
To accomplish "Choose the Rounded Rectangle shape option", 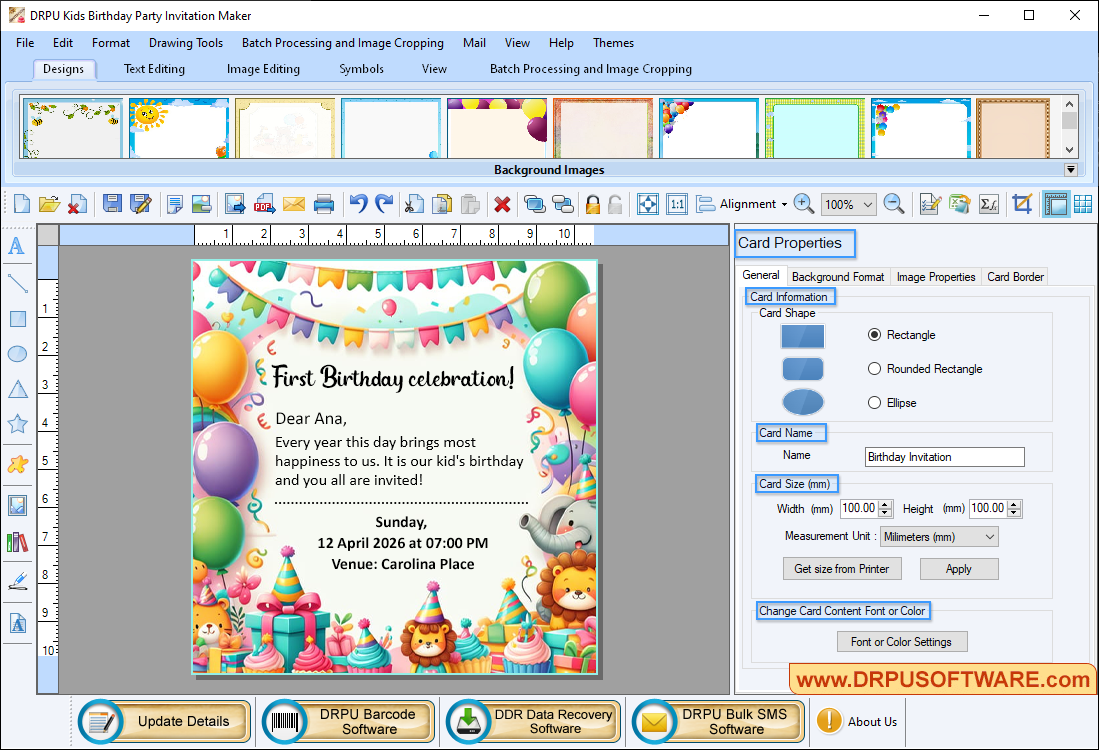I will (x=873, y=368).
